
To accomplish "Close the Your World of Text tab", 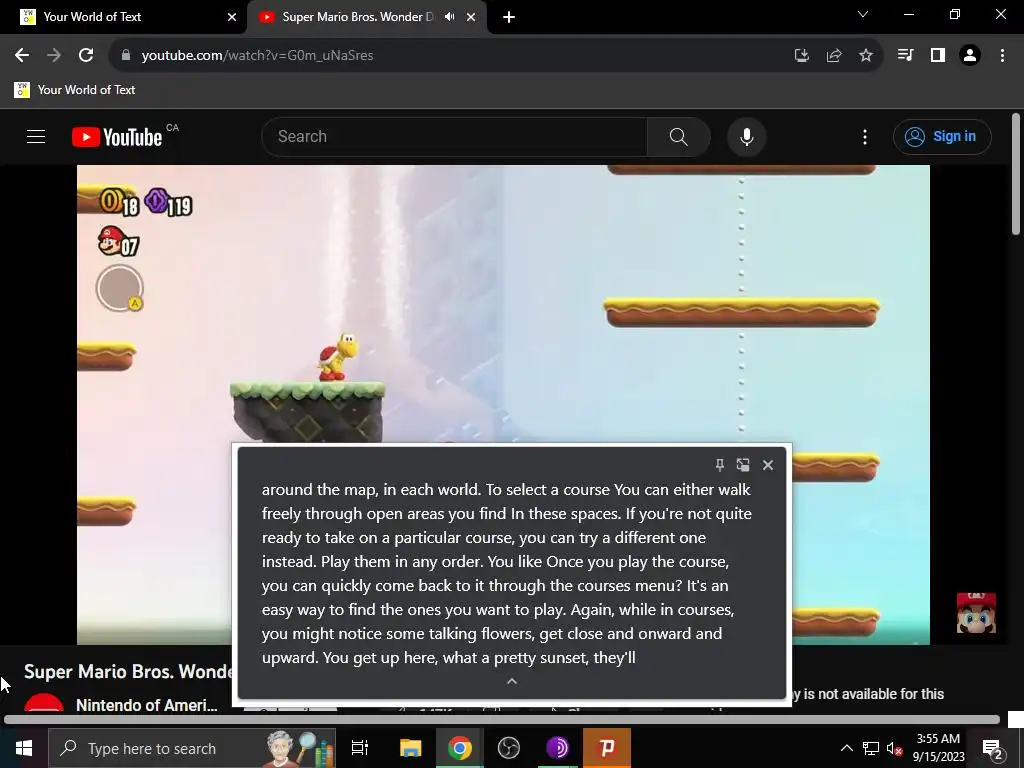I will [x=232, y=17].
